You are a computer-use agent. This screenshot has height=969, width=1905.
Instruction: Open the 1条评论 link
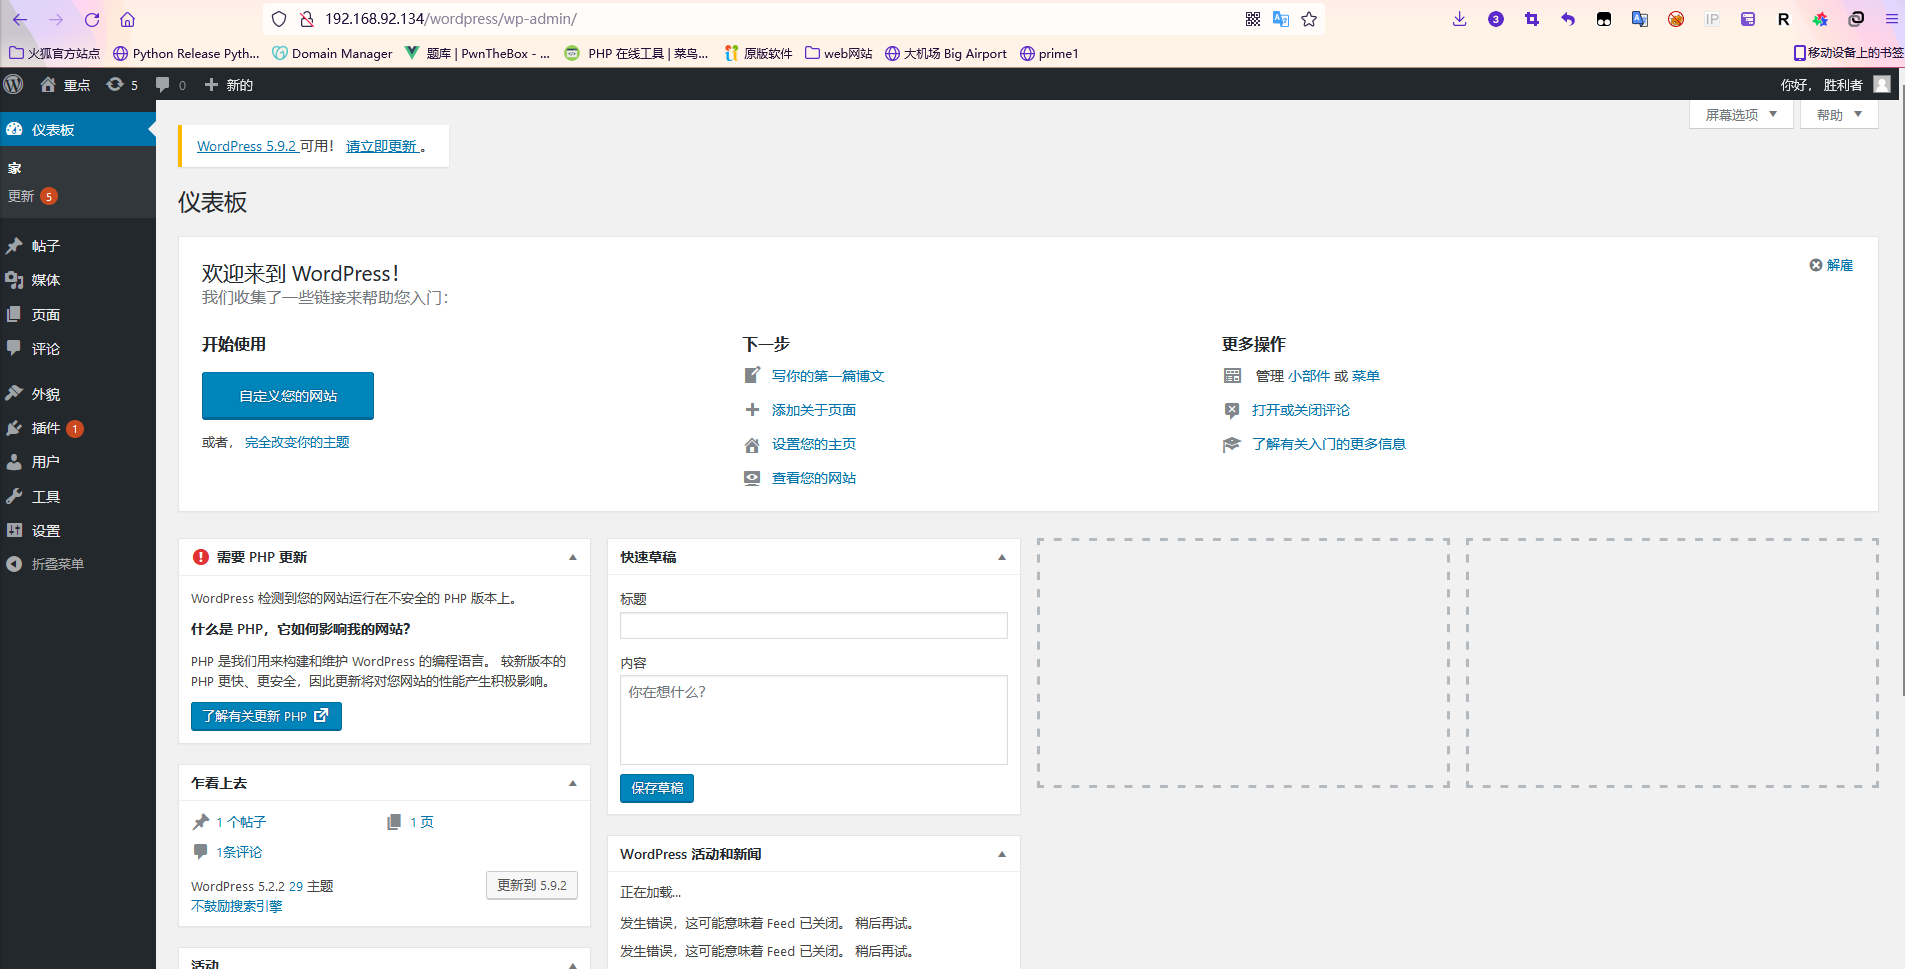click(x=239, y=852)
